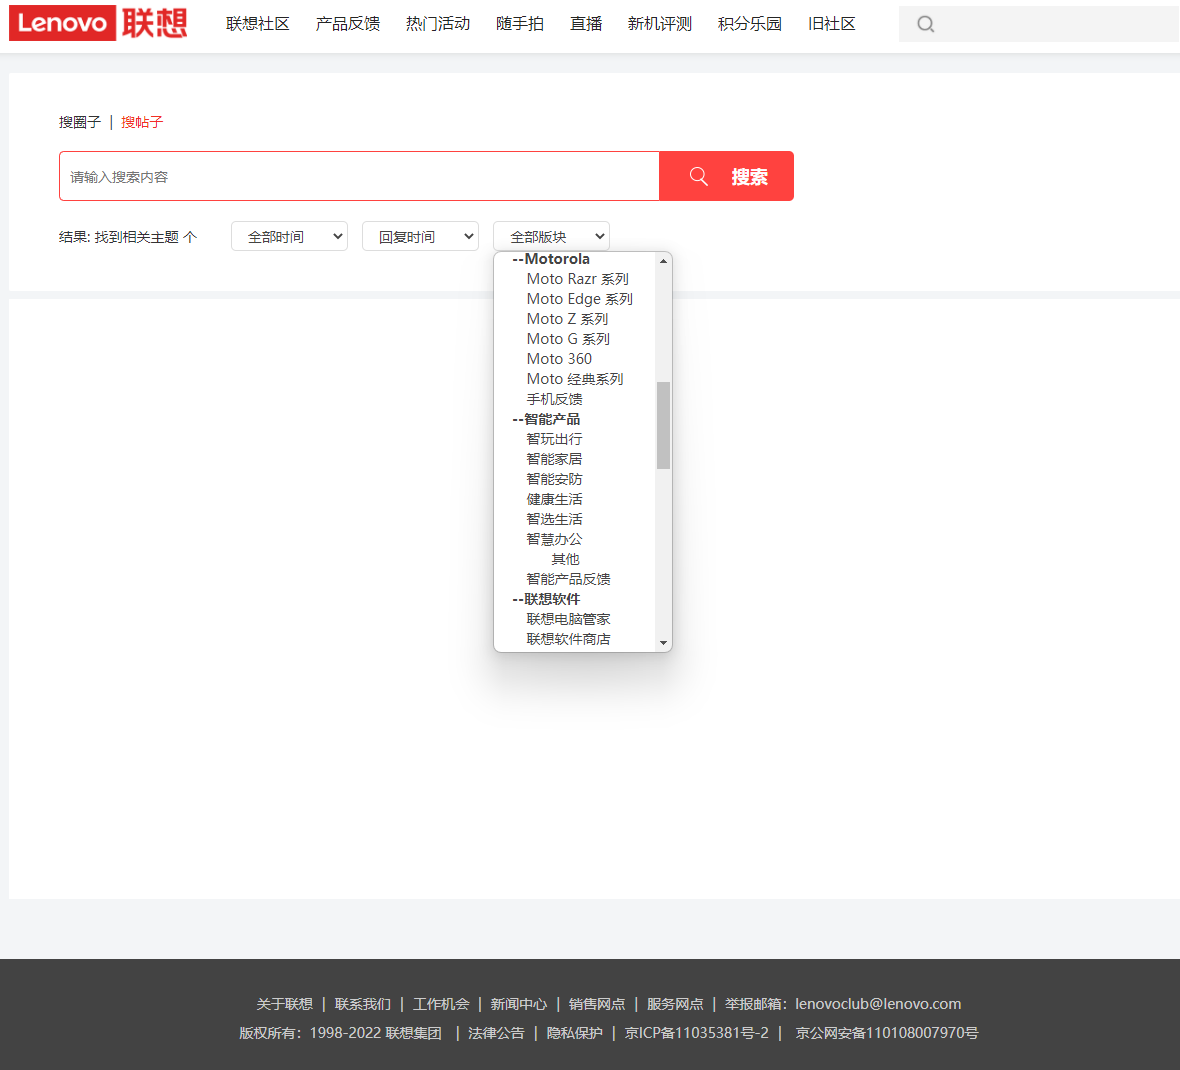This screenshot has width=1180, height=1070.
Task: Click the dropdown list scroll-down arrow
Action: coord(663,643)
